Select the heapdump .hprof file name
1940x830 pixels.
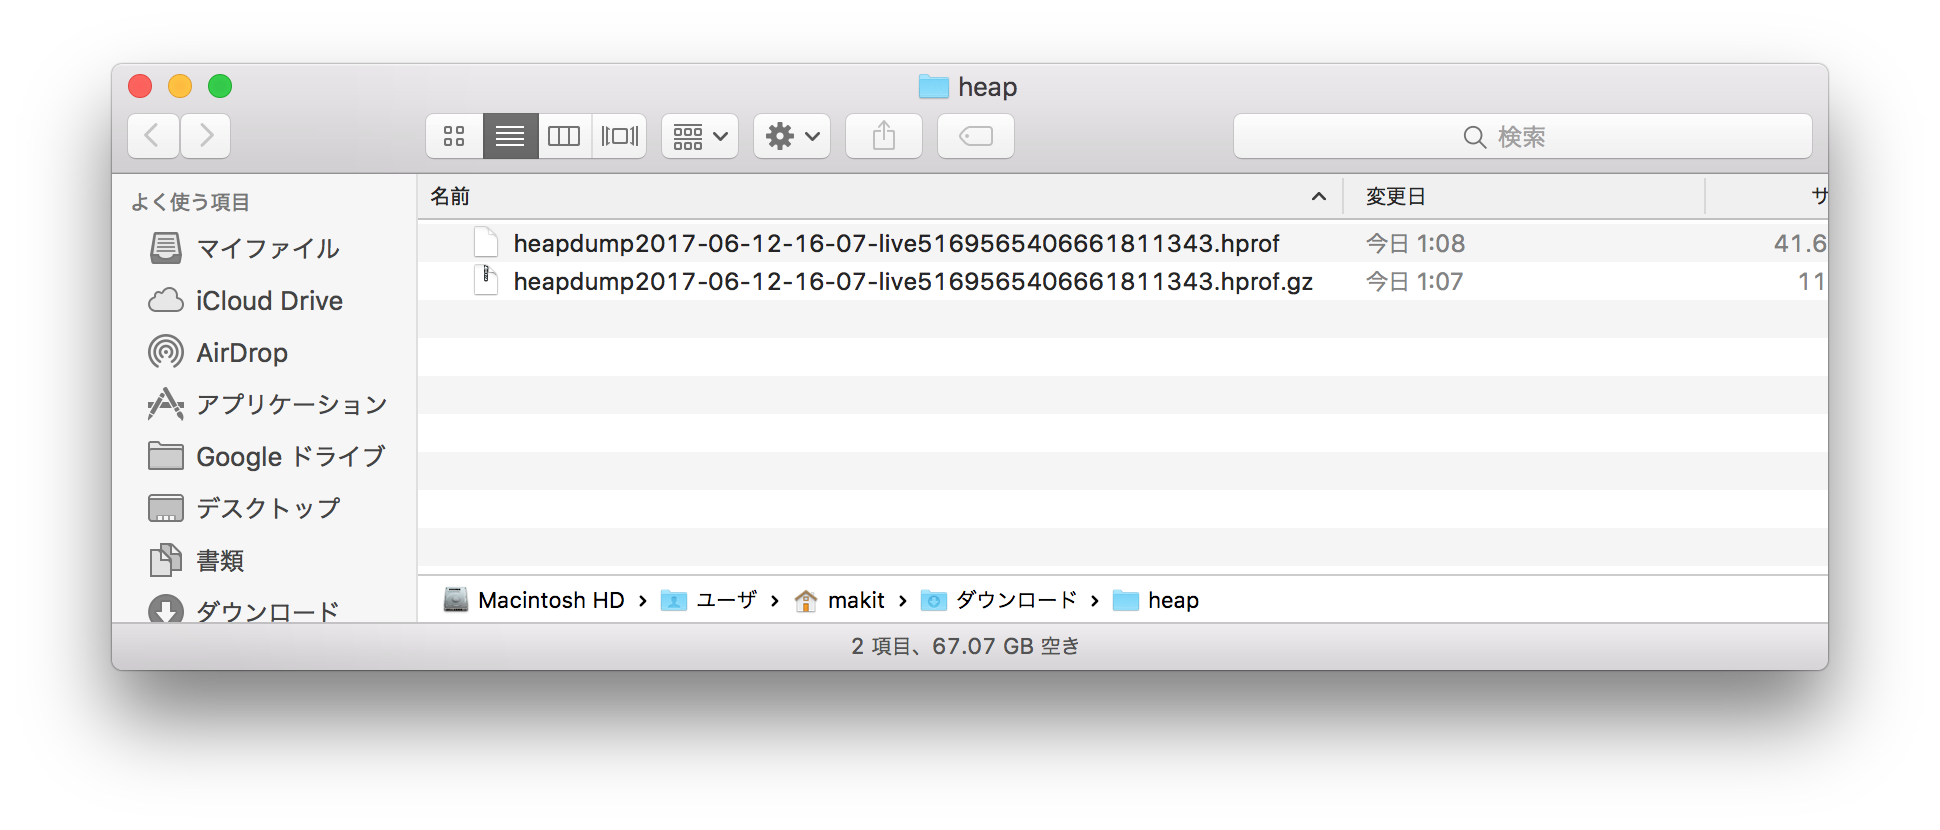896,243
